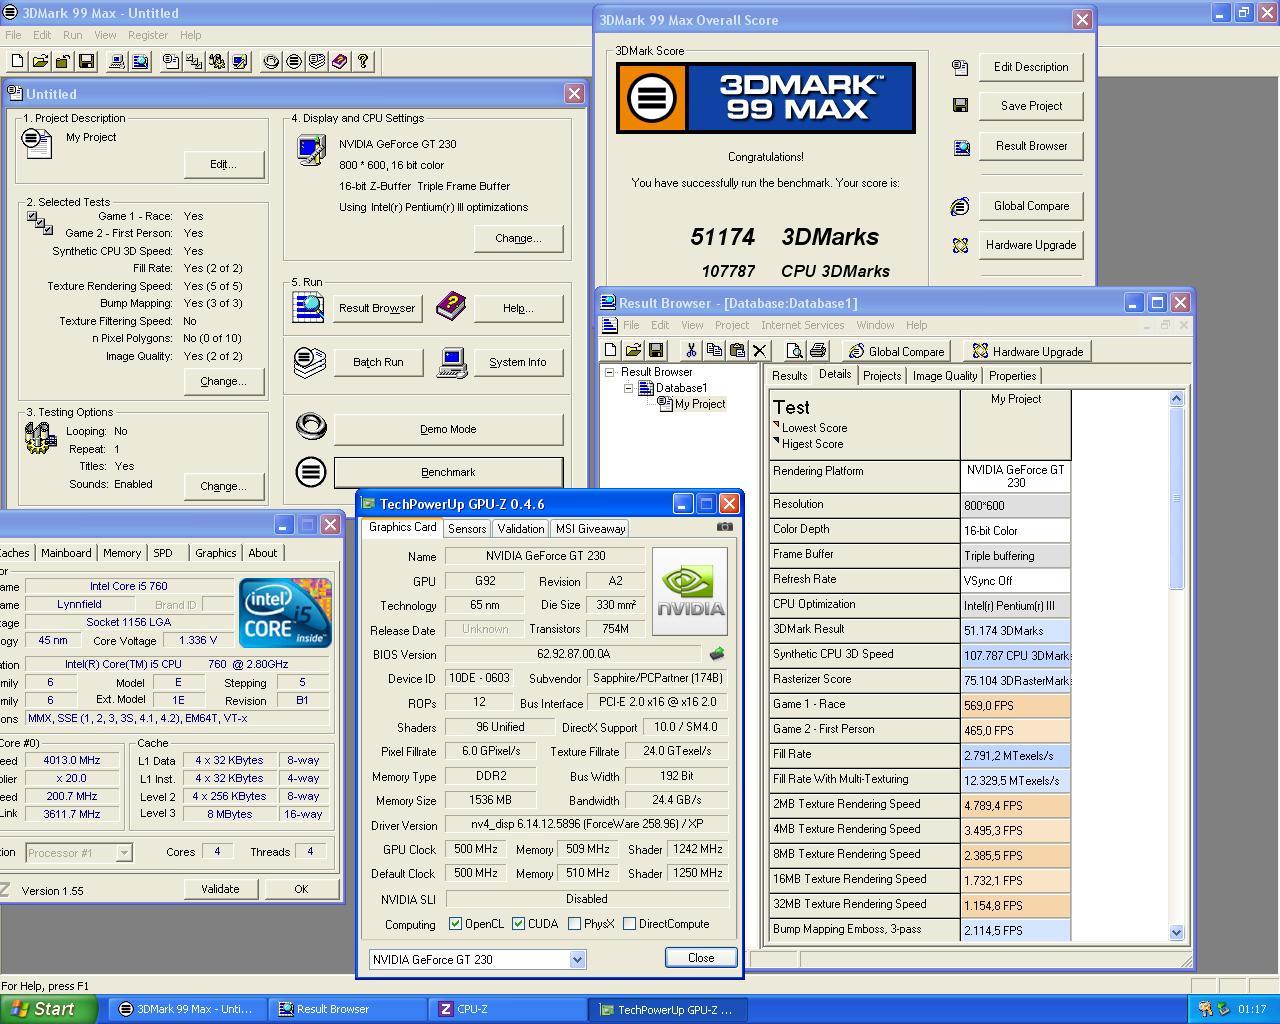Switch to the Mainboard tab in CPU-Z
Viewport: 1280px width, 1024px height.
pyautogui.click(x=66, y=553)
